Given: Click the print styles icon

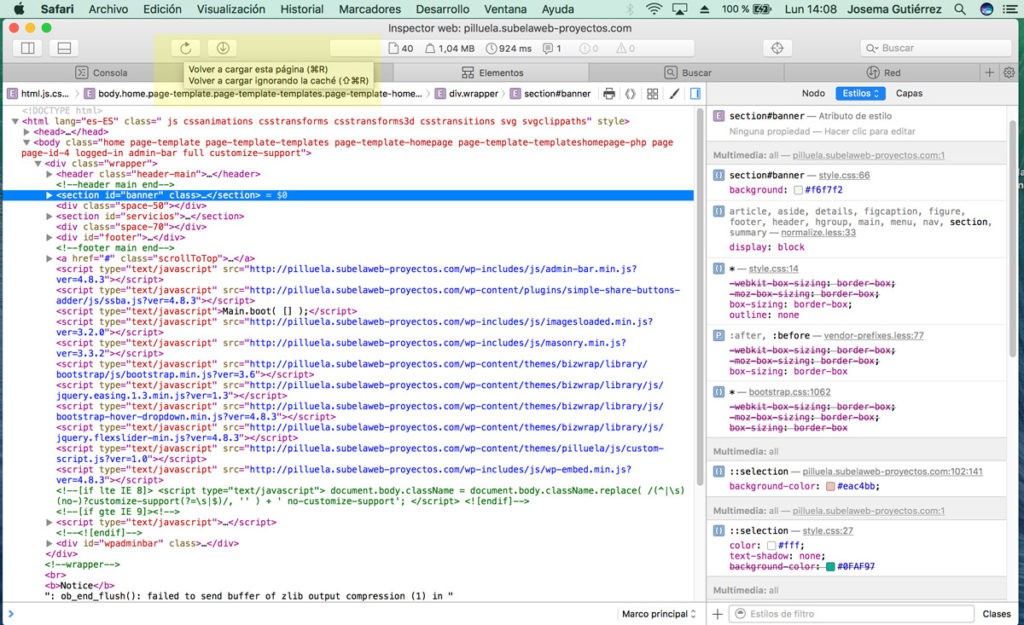Looking at the screenshot, I should coord(609,94).
